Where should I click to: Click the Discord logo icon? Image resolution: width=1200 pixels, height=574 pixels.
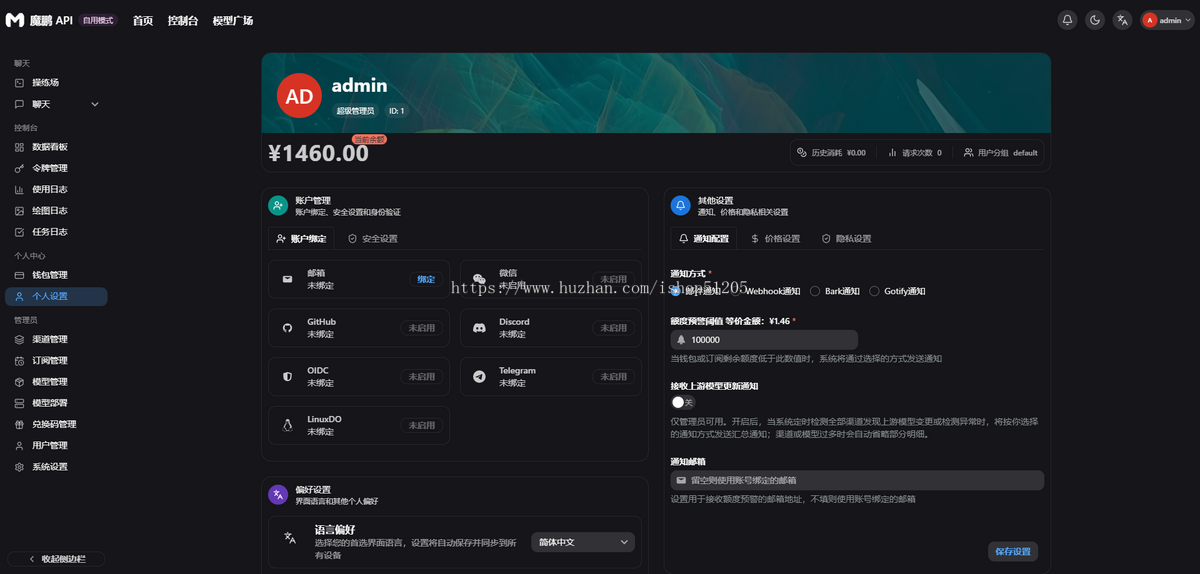click(x=480, y=328)
